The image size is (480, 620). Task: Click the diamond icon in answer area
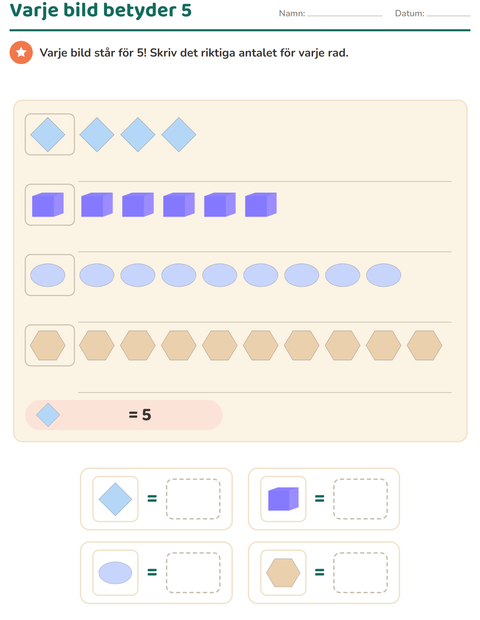coord(115,499)
